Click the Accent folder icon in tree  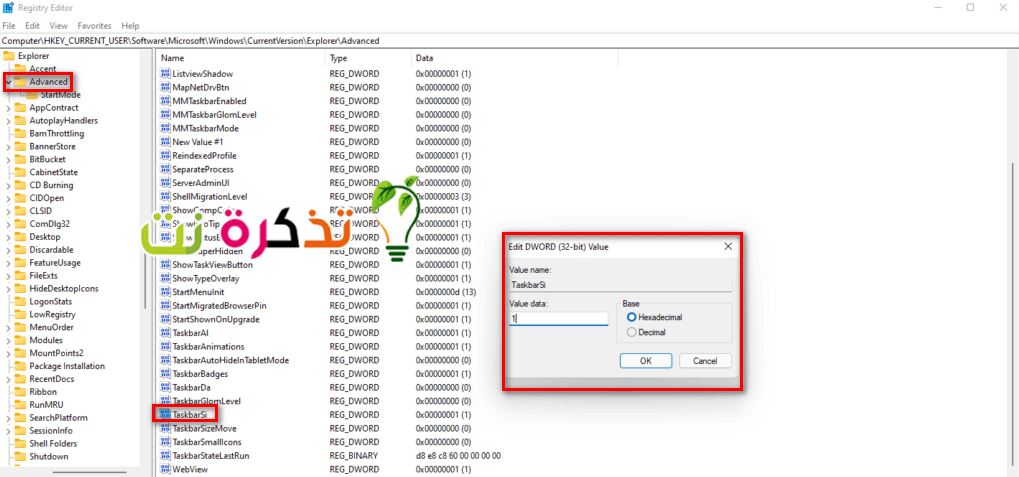pos(19,68)
